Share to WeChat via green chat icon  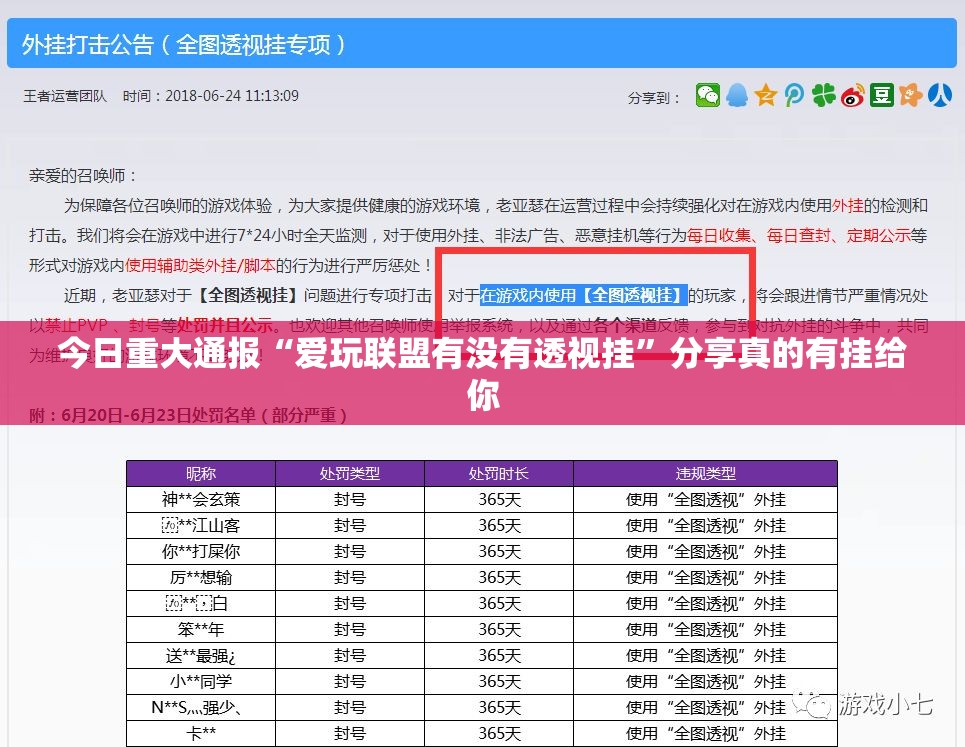click(x=708, y=95)
